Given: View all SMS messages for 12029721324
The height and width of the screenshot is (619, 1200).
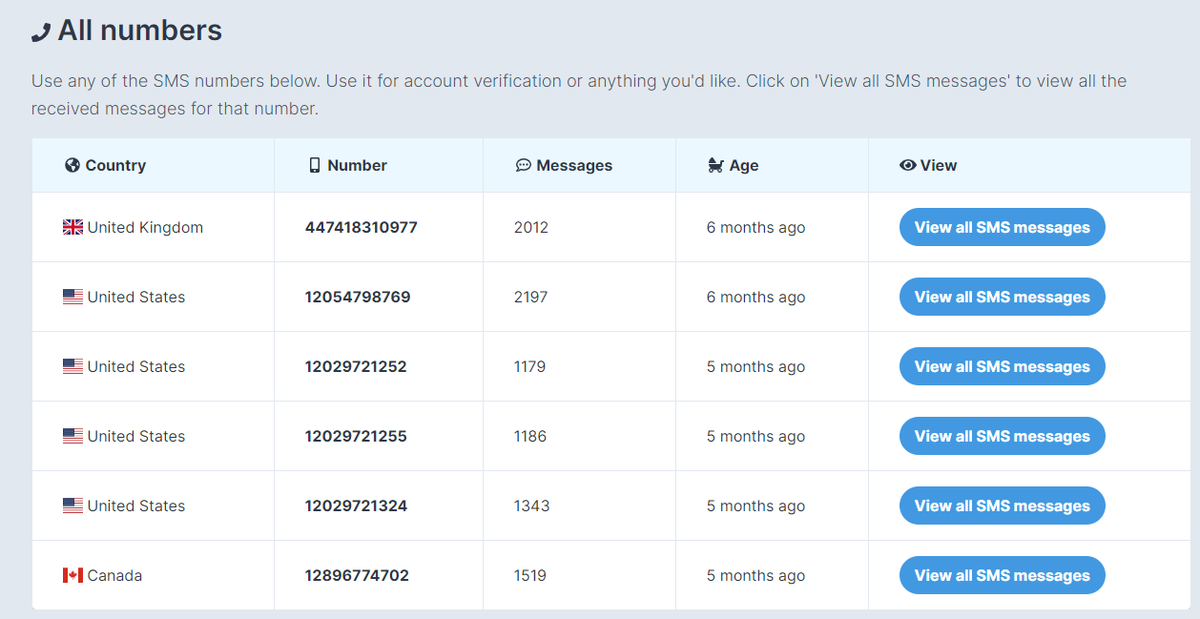Looking at the screenshot, I should click(1002, 506).
